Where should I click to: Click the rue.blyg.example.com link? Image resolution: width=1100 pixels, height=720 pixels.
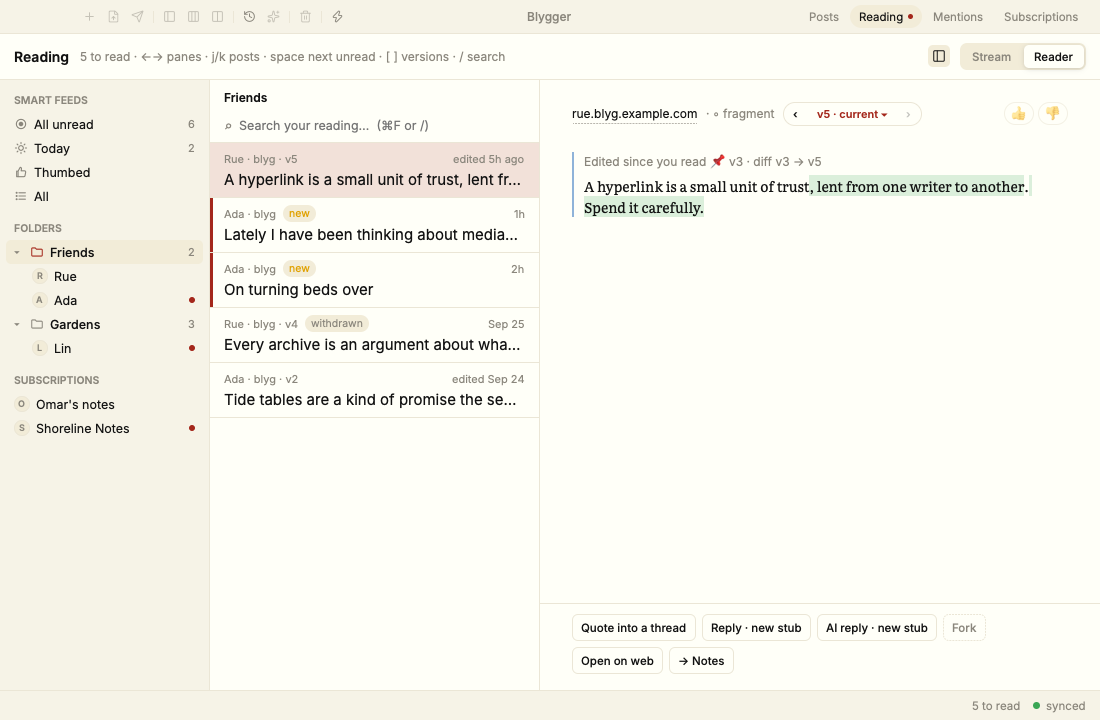click(x=634, y=114)
